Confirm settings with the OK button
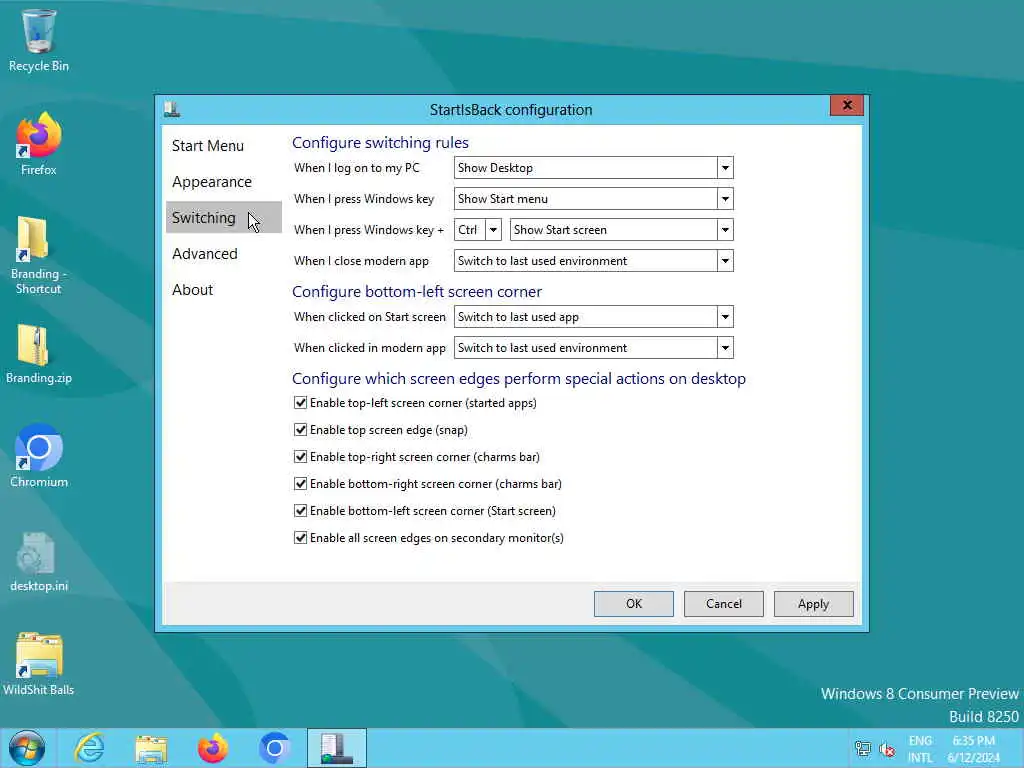The image size is (1024, 768). point(633,604)
